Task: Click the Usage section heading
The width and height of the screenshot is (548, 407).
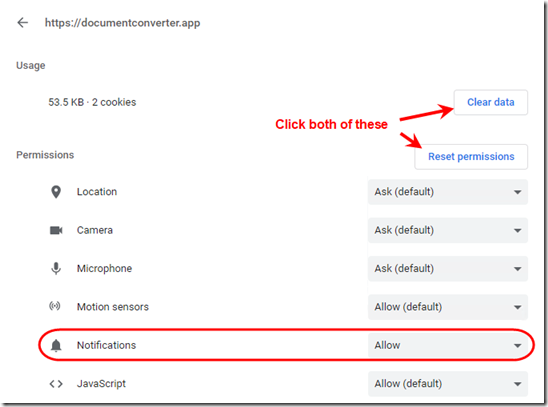Action: point(31,66)
